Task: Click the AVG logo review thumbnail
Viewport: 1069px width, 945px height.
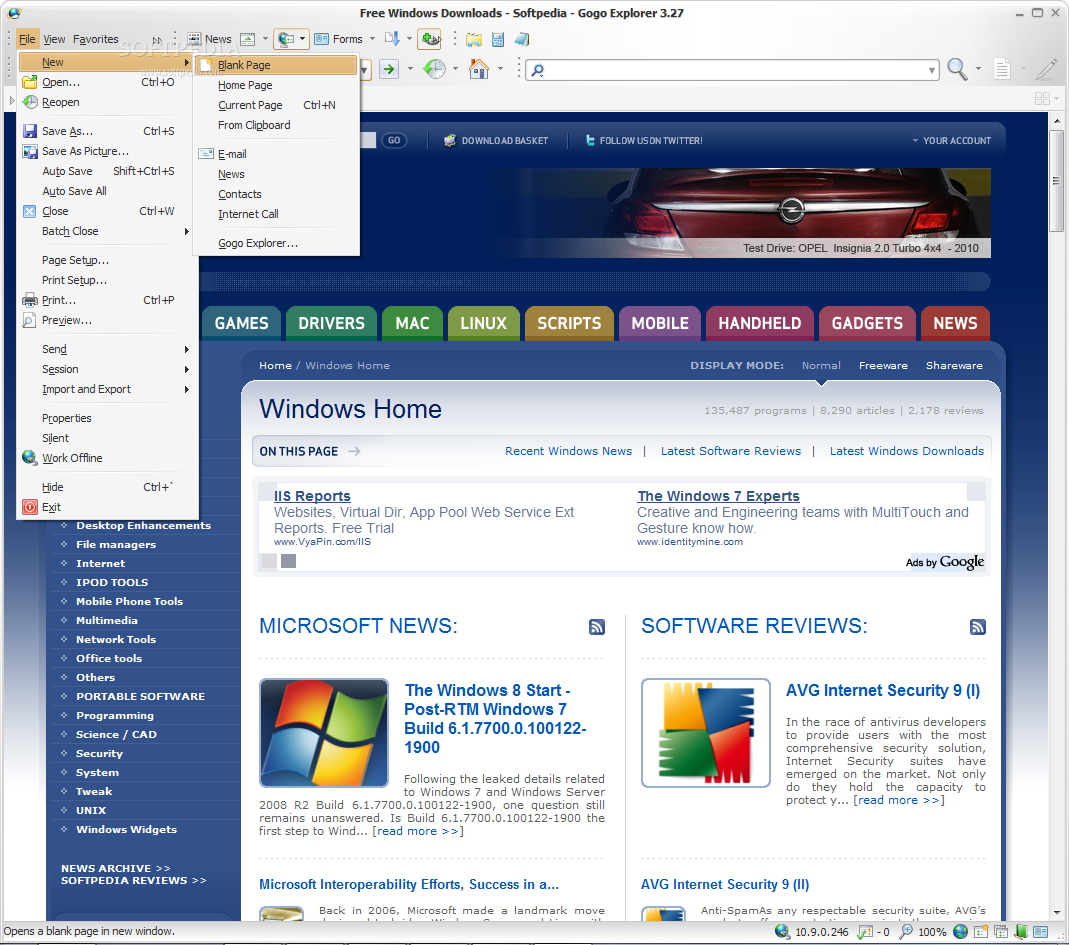Action: click(x=706, y=733)
